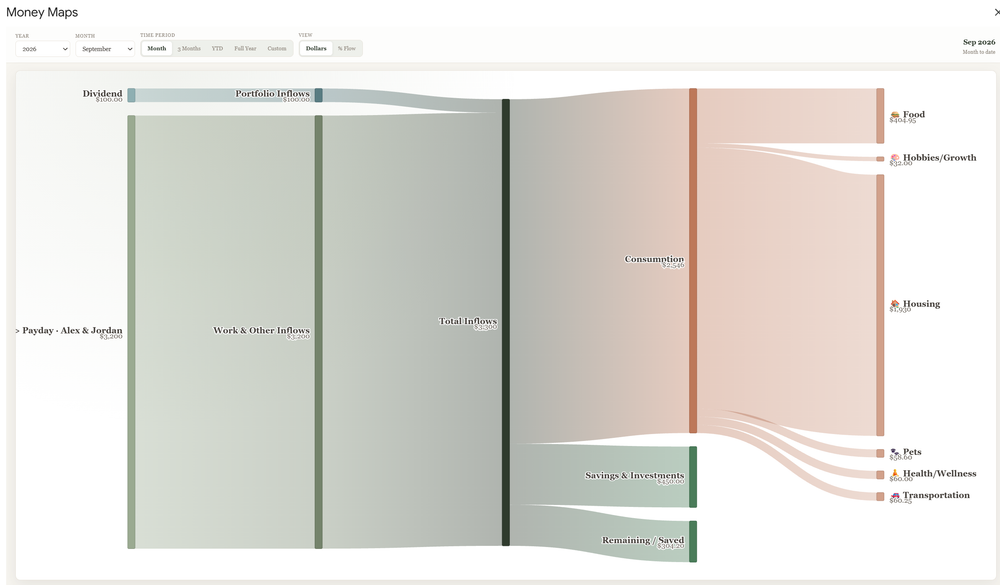Click the flow band from Consumption to Housing
This screenshot has width=1000, height=585.
point(786,293)
